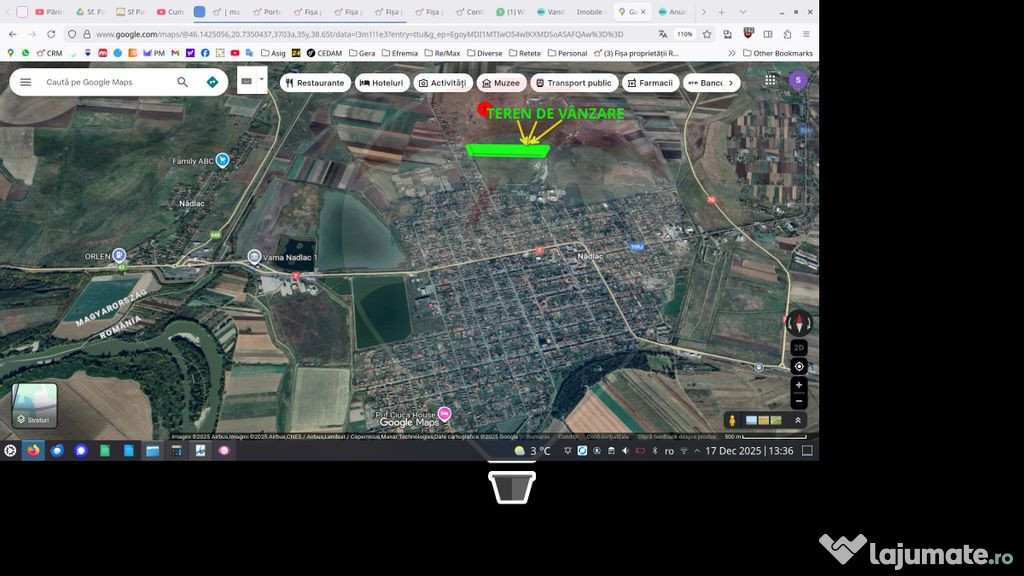Zoom out with the minus button
This screenshot has height=576, width=1024.
pyautogui.click(x=798, y=401)
